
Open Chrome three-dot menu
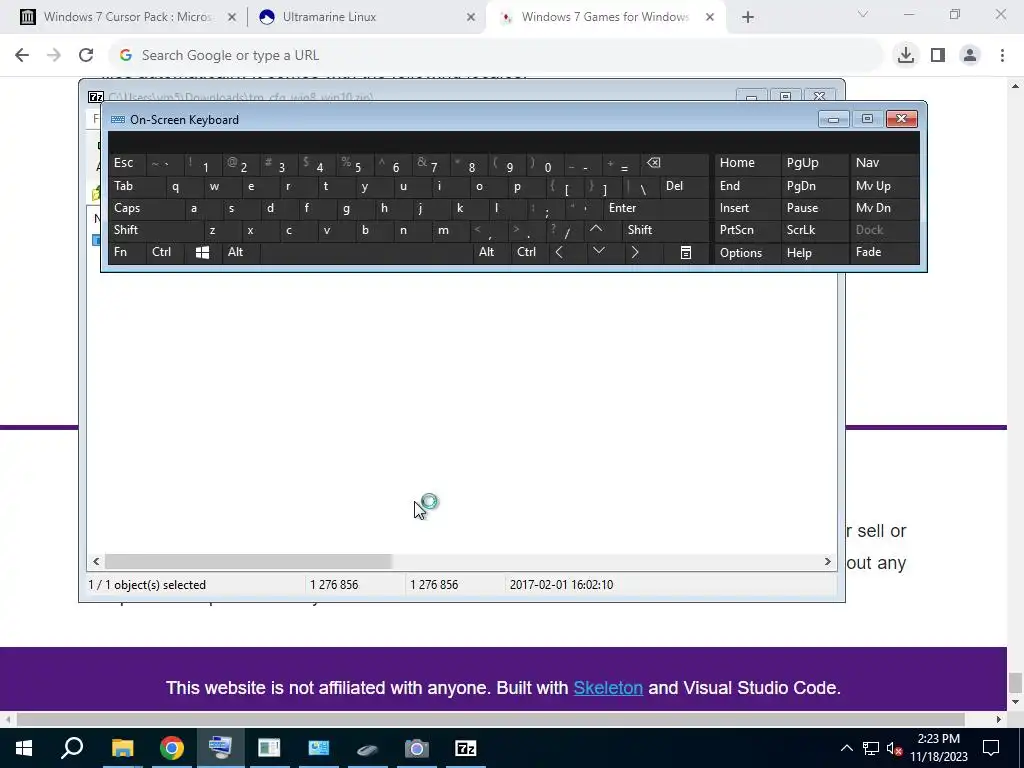tap(1002, 55)
